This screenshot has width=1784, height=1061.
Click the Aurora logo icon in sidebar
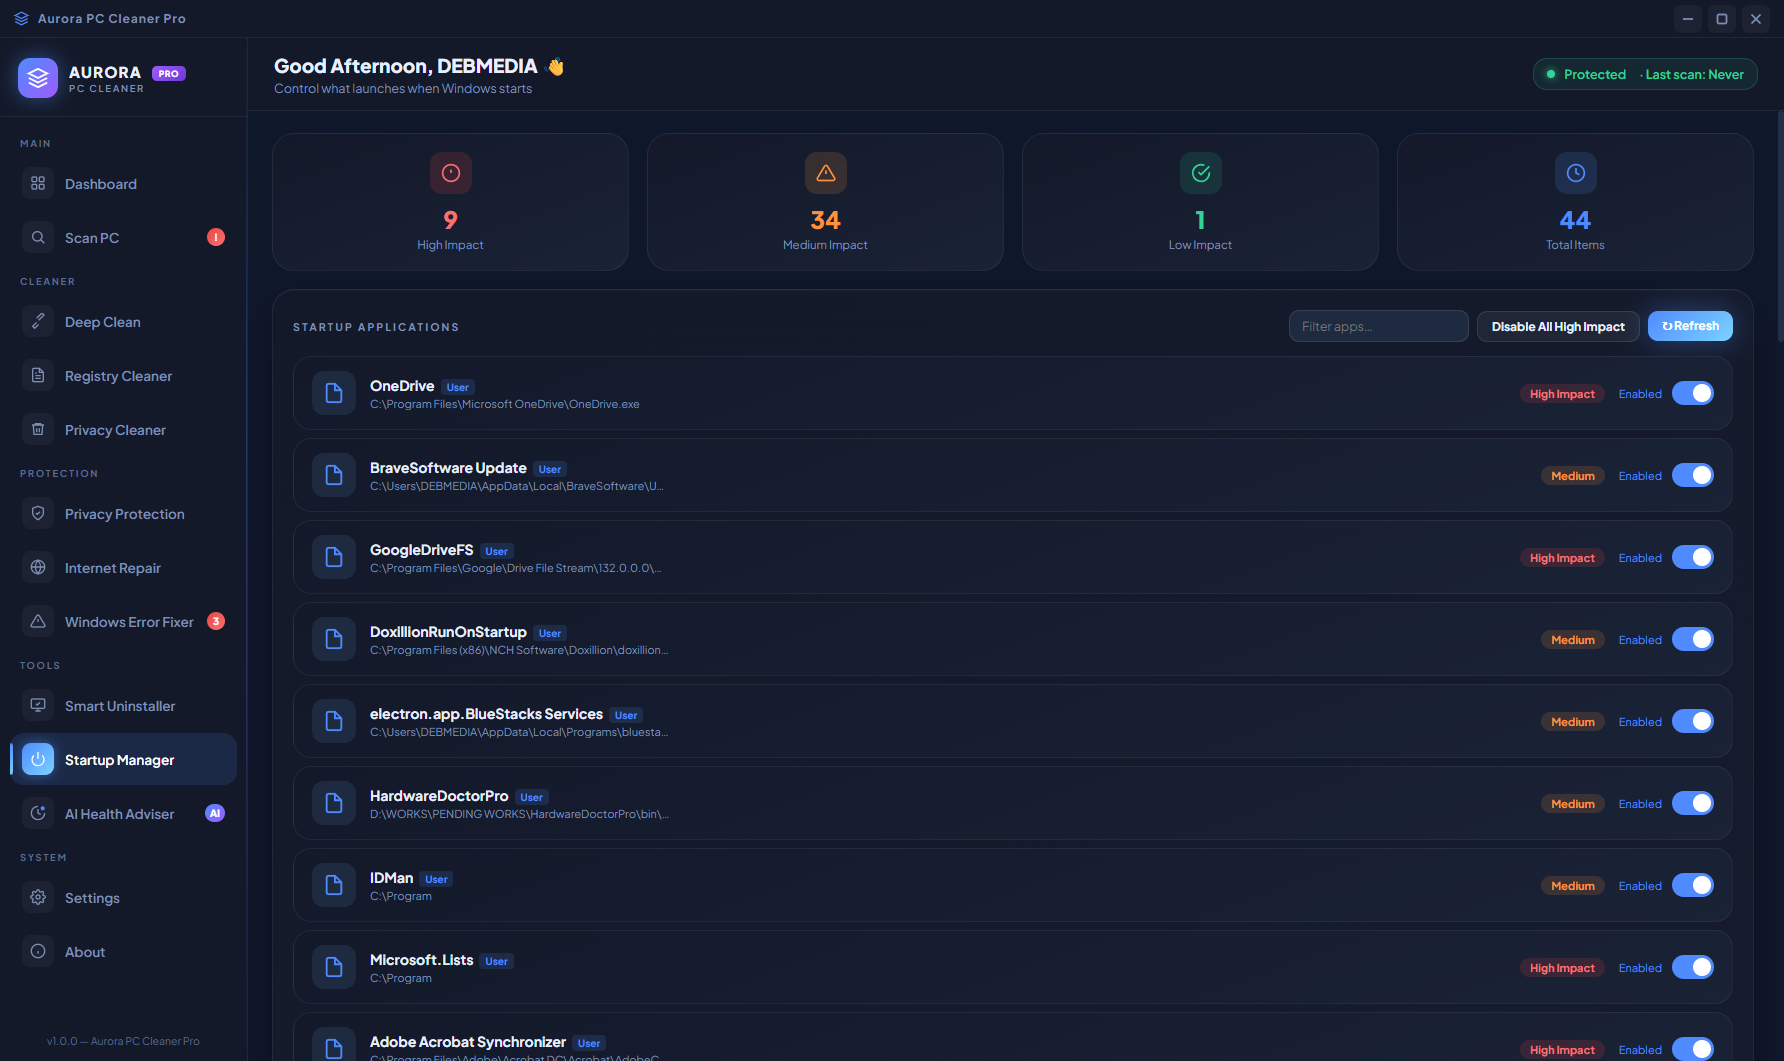click(38, 78)
